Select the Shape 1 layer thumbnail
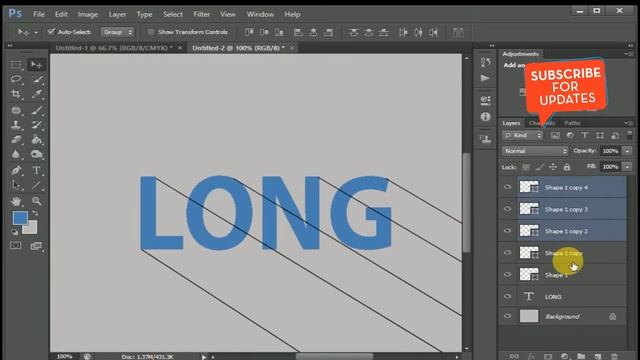The width and height of the screenshot is (640, 360). click(529, 274)
